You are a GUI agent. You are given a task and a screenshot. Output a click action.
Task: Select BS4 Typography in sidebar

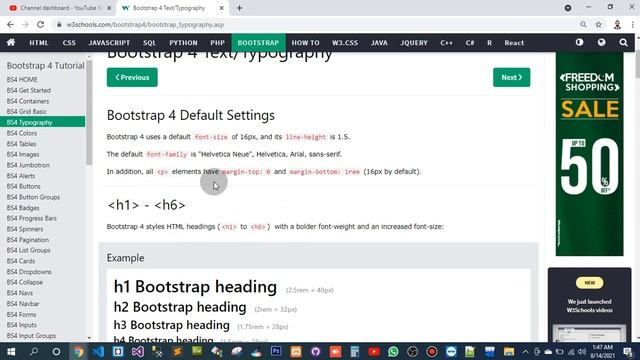coord(42,122)
